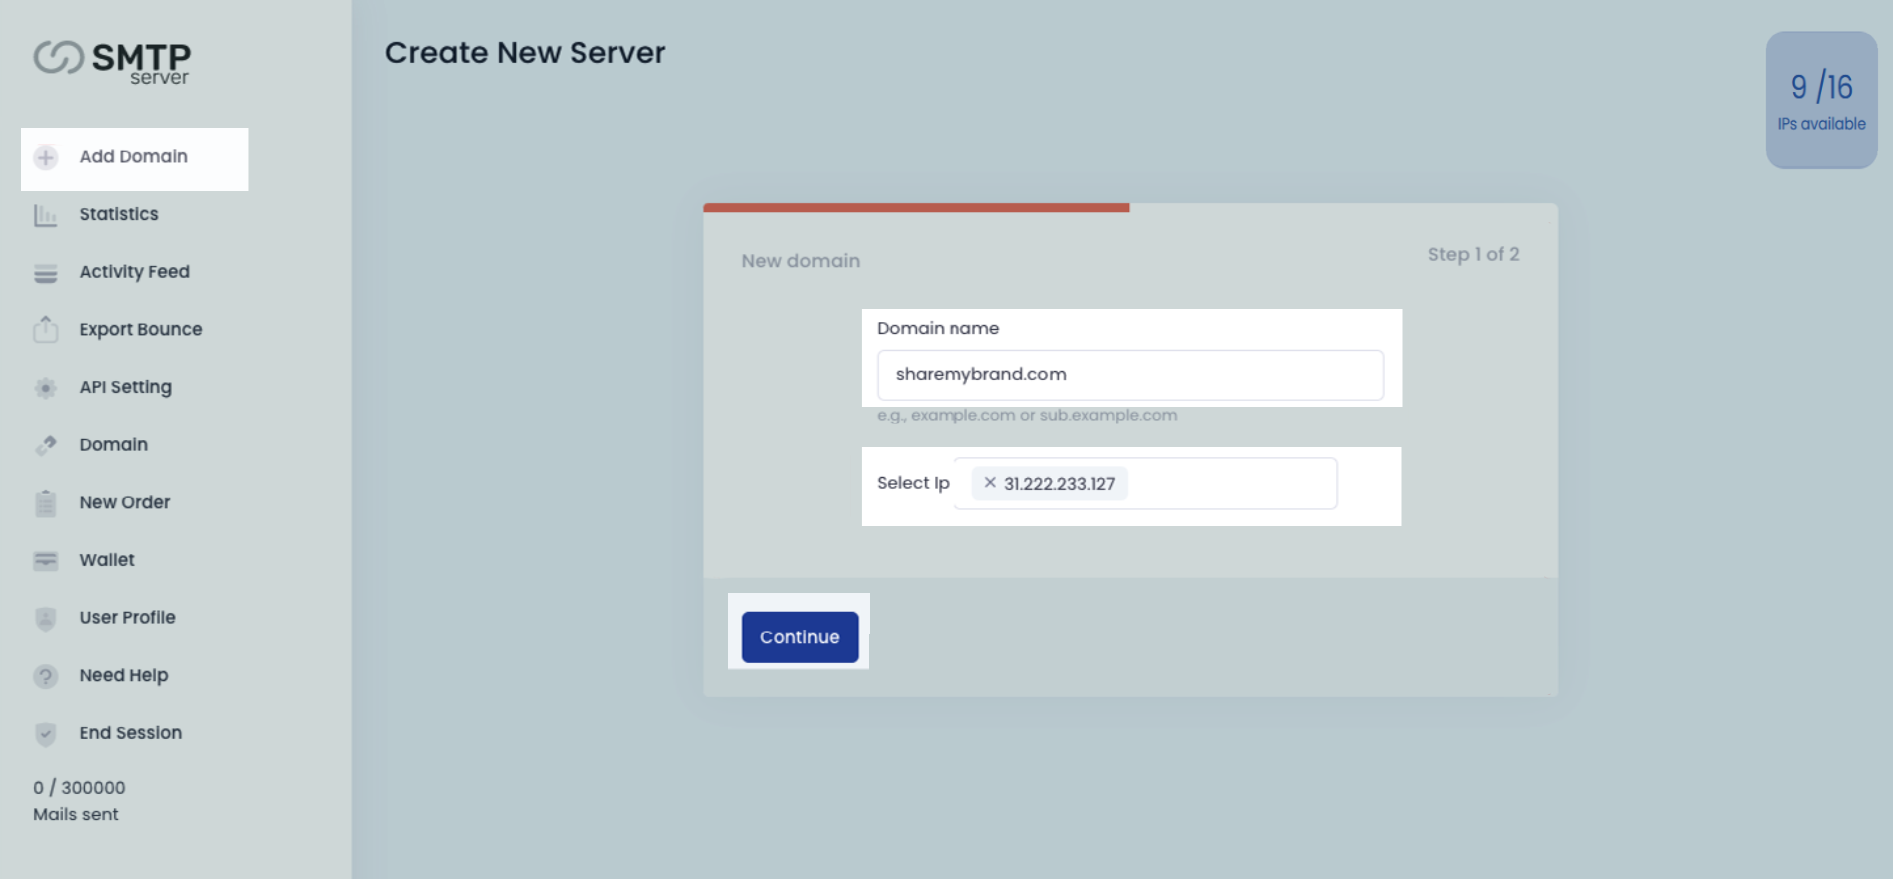Viewport: 1893px width, 879px height.
Task: Click the 9/16 IPs available badge
Action: [x=1821, y=100]
